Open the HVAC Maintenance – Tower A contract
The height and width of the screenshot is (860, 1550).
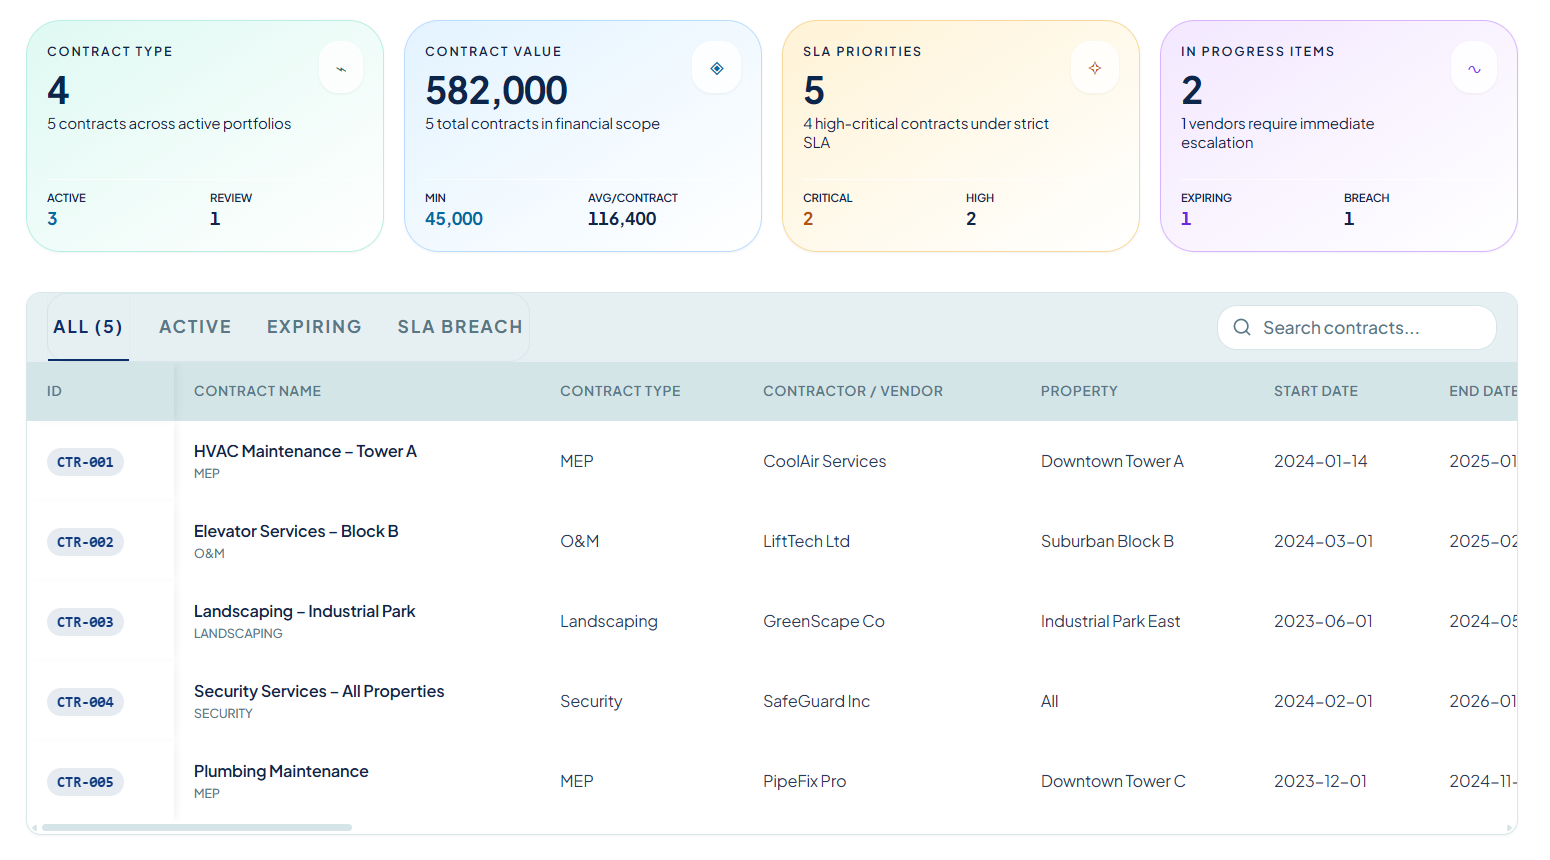click(x=305, y=451)
